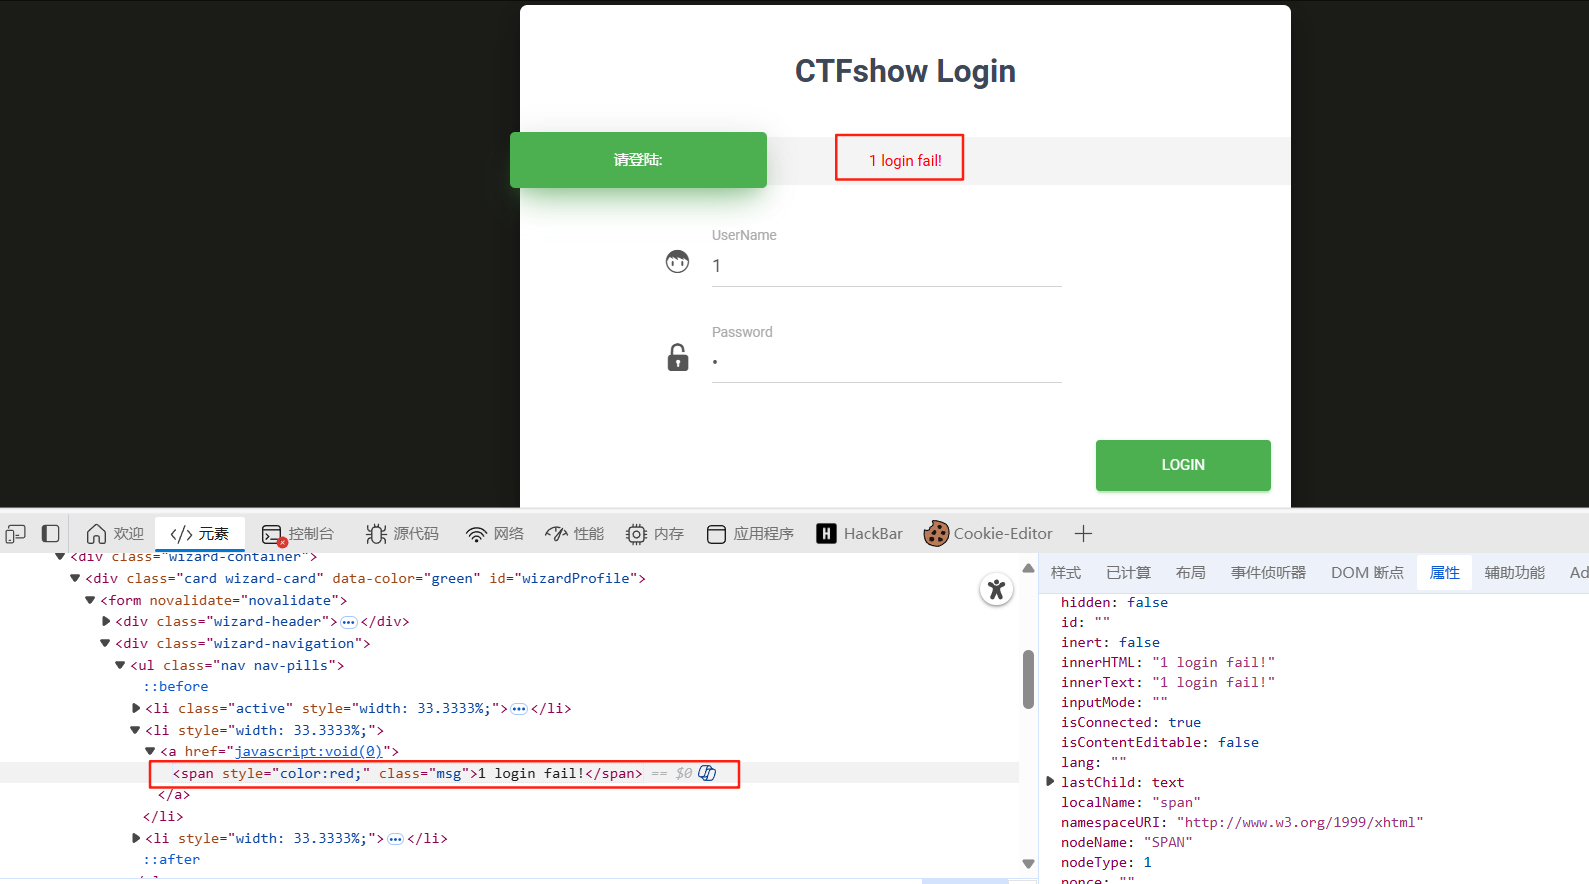Image resolution: width=1589 pixels, height=884 pixels.
Task: Open the 已计算 computed side tab
Action: coord(1128,573)
